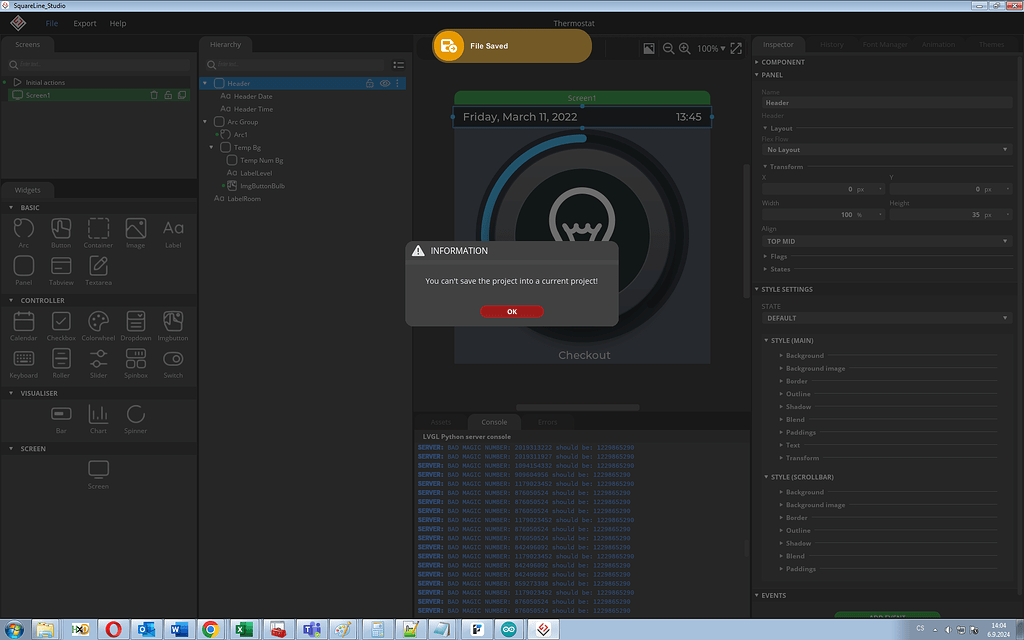Image resolution: width=1024 pixels, height=640 pixels.
Task: Open the zoom 100% dropdown
Action: (711, 48)
